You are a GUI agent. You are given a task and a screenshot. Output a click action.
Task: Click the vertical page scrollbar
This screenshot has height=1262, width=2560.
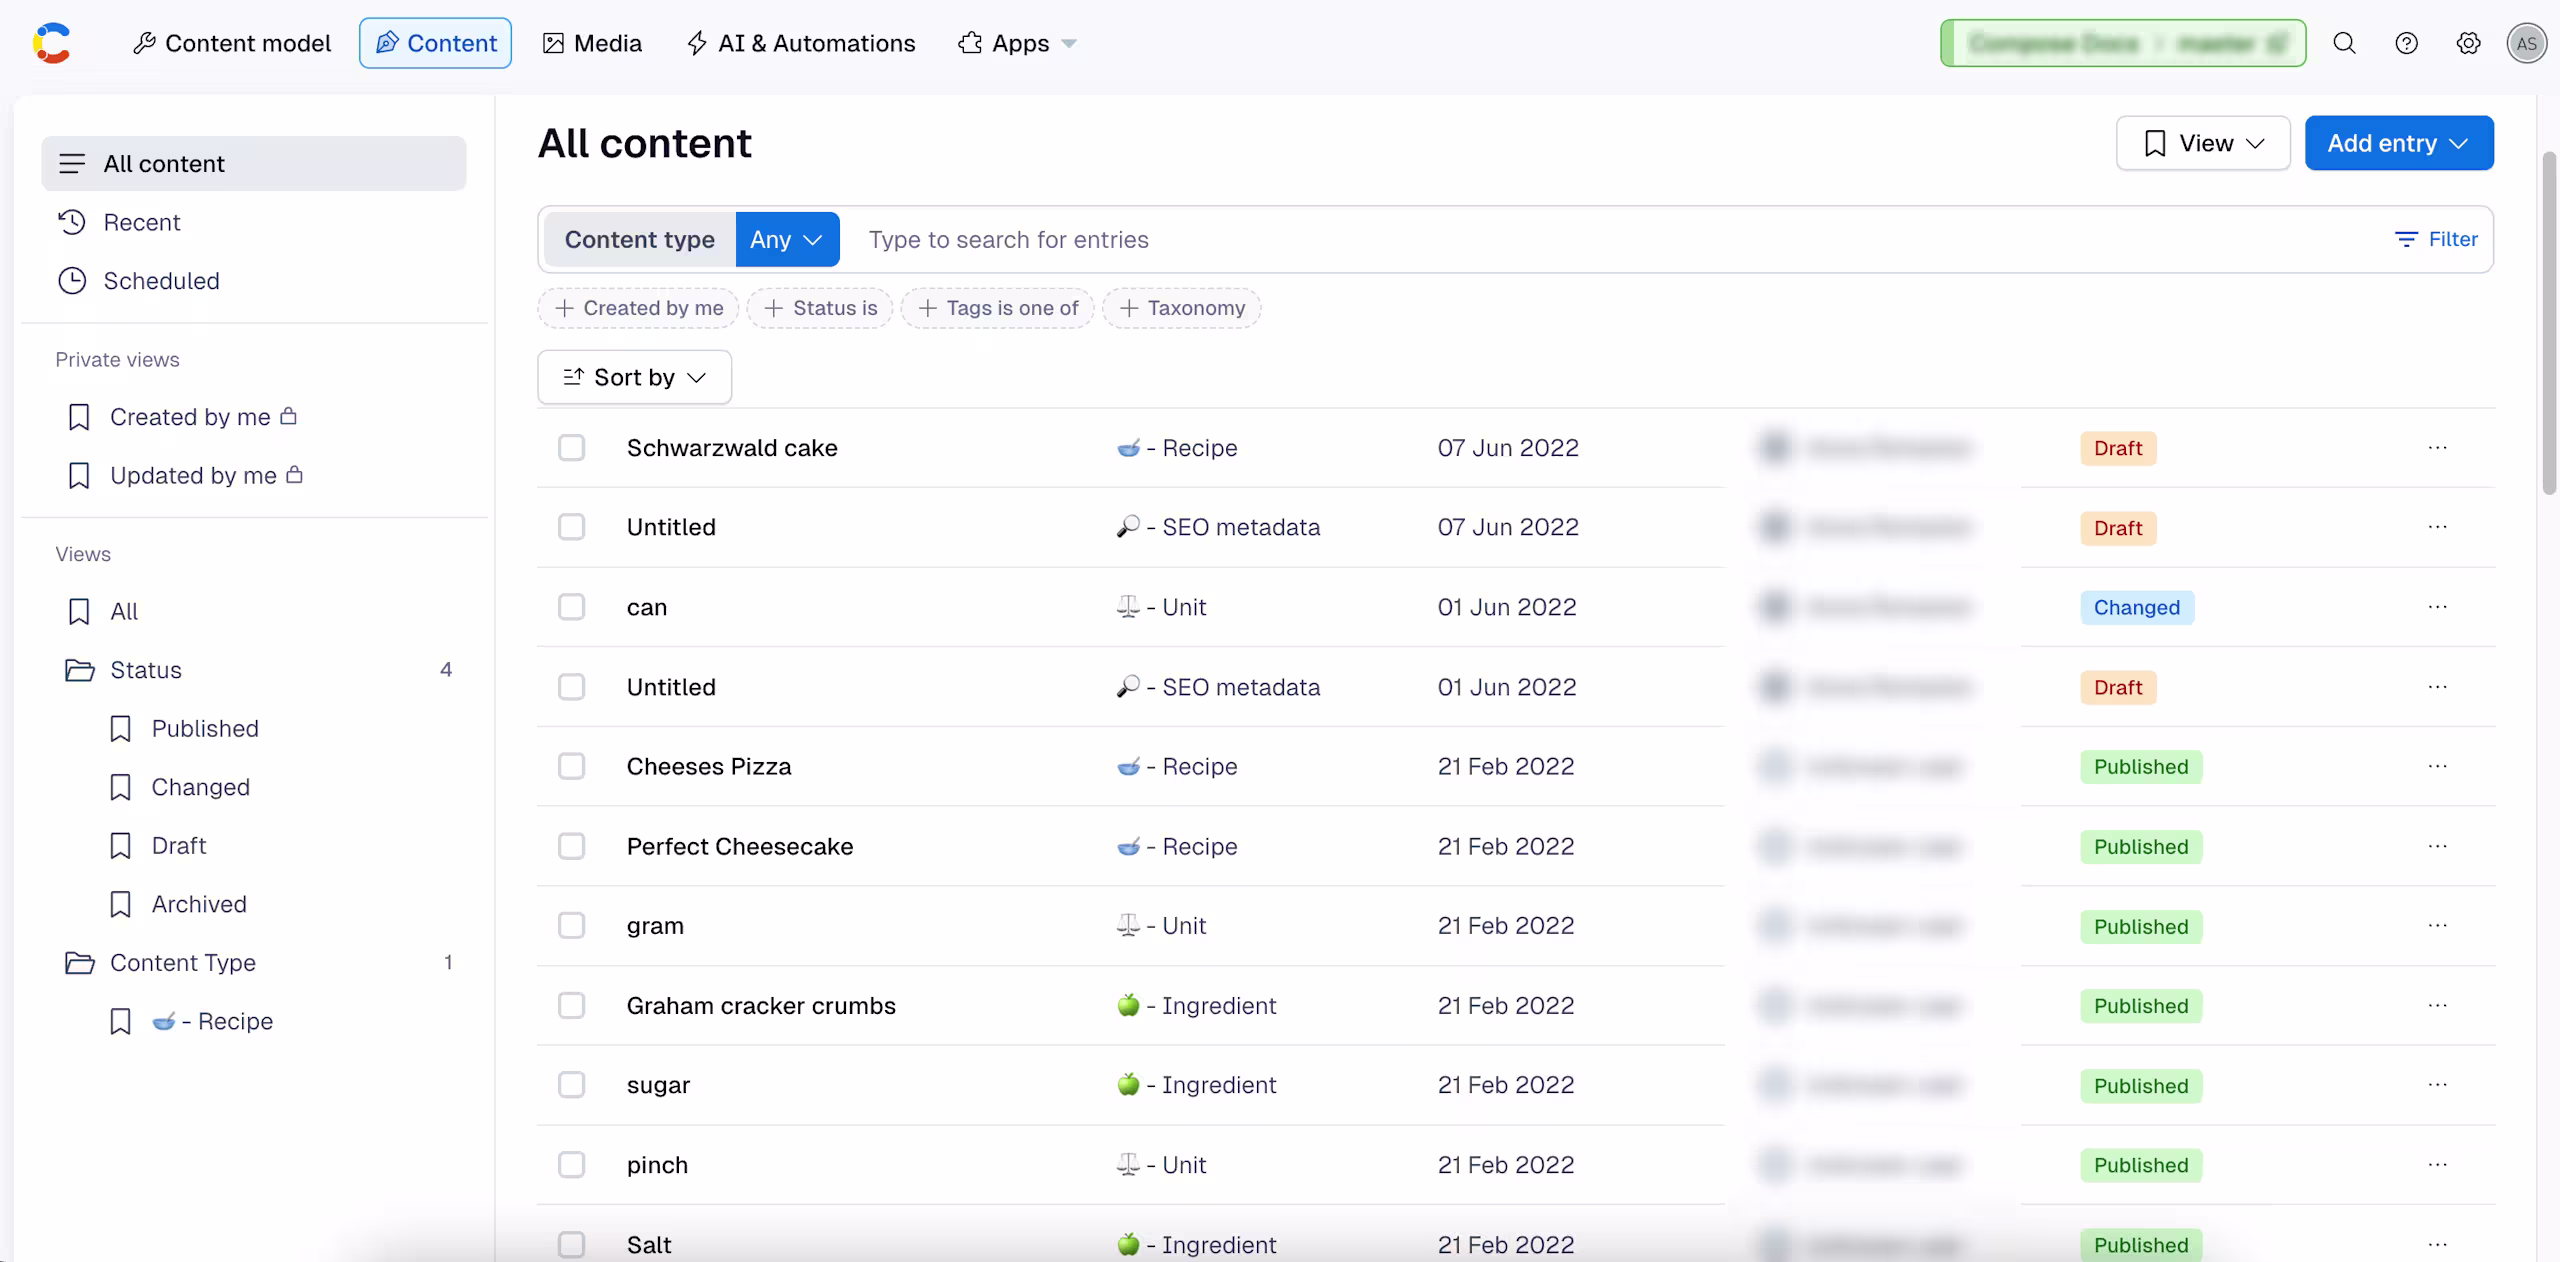click(x=2549, y=323)
